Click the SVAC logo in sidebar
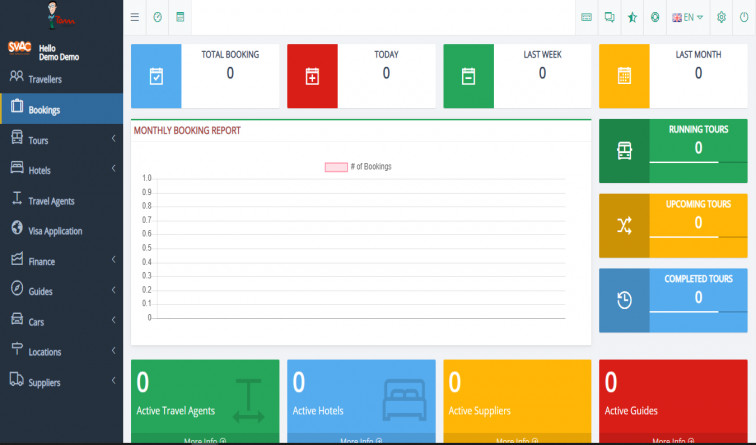 pos(19,47)
